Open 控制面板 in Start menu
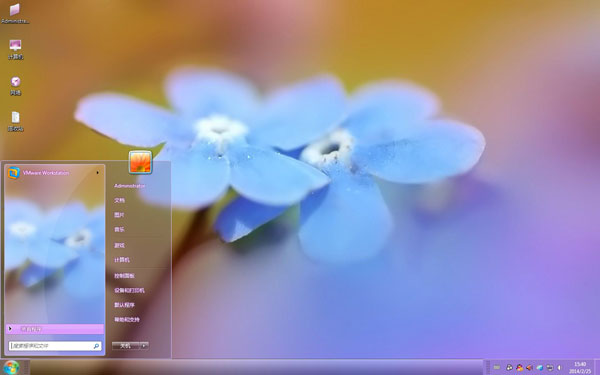The height and width of the screenshot is (375, 600). [x=124, y=276]
